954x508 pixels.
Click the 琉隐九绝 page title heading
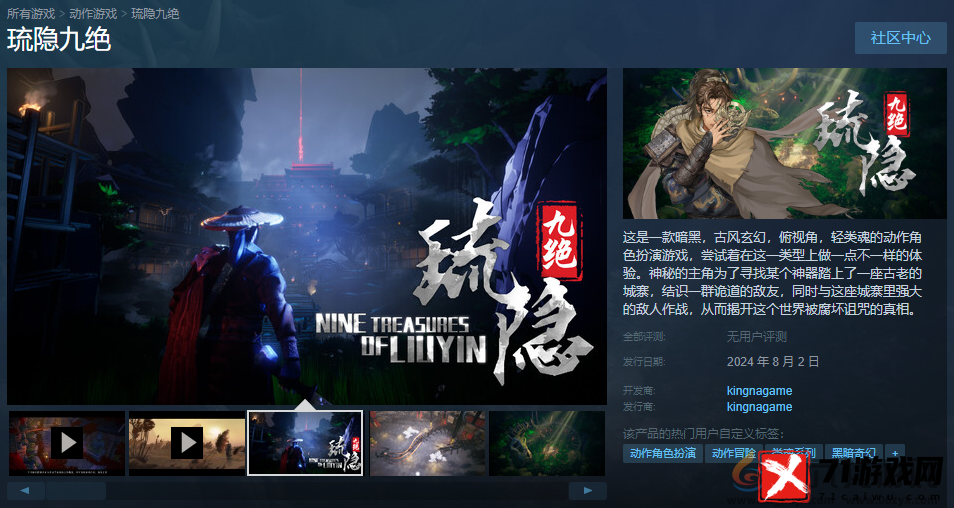pos(59,40)
